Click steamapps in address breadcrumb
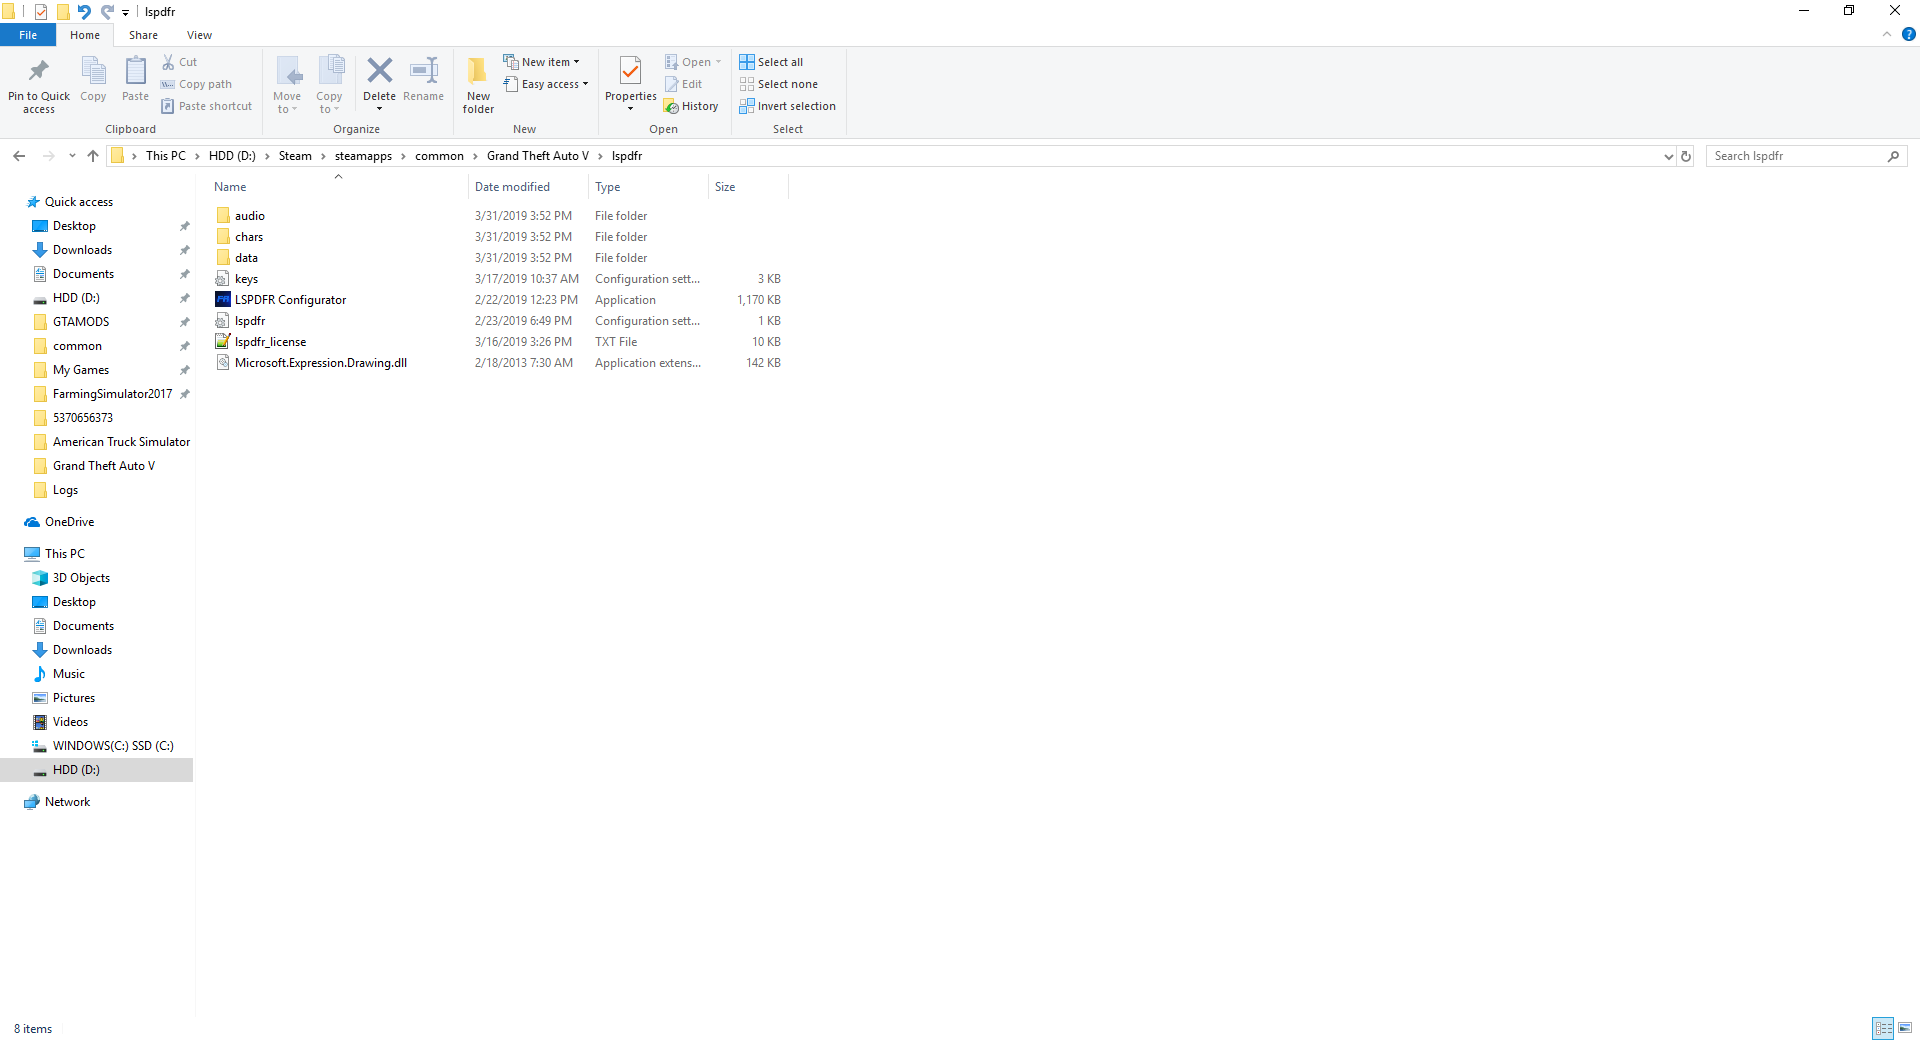 click(x=363, y=156)
